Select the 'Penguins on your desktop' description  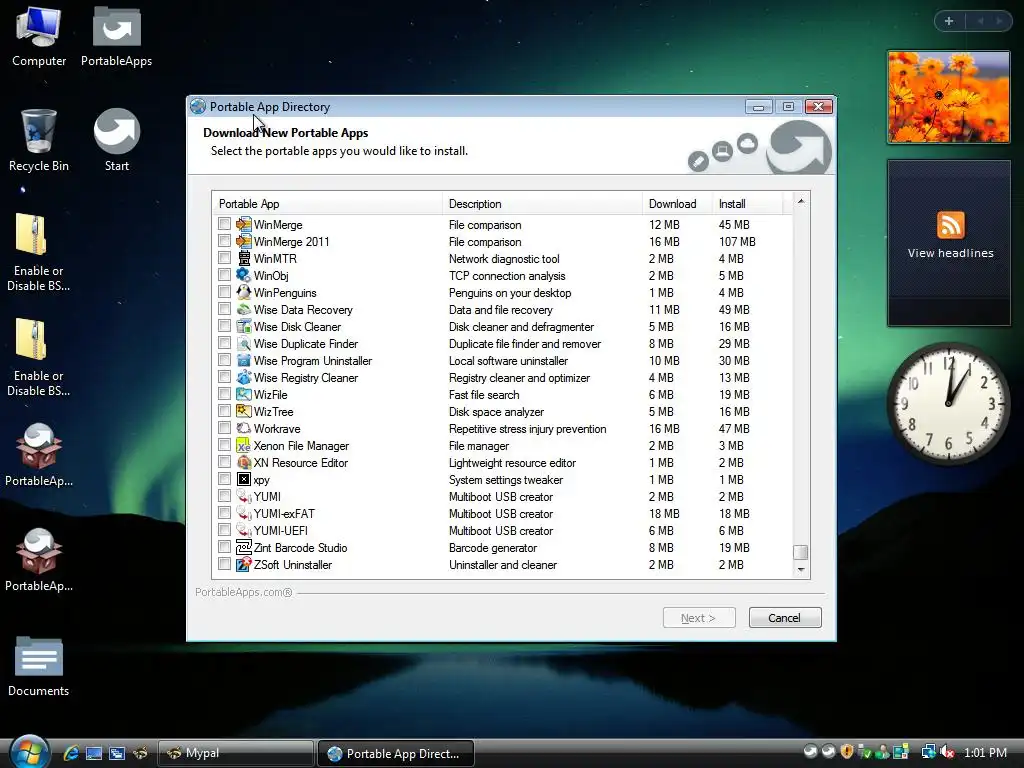point(510,293)
